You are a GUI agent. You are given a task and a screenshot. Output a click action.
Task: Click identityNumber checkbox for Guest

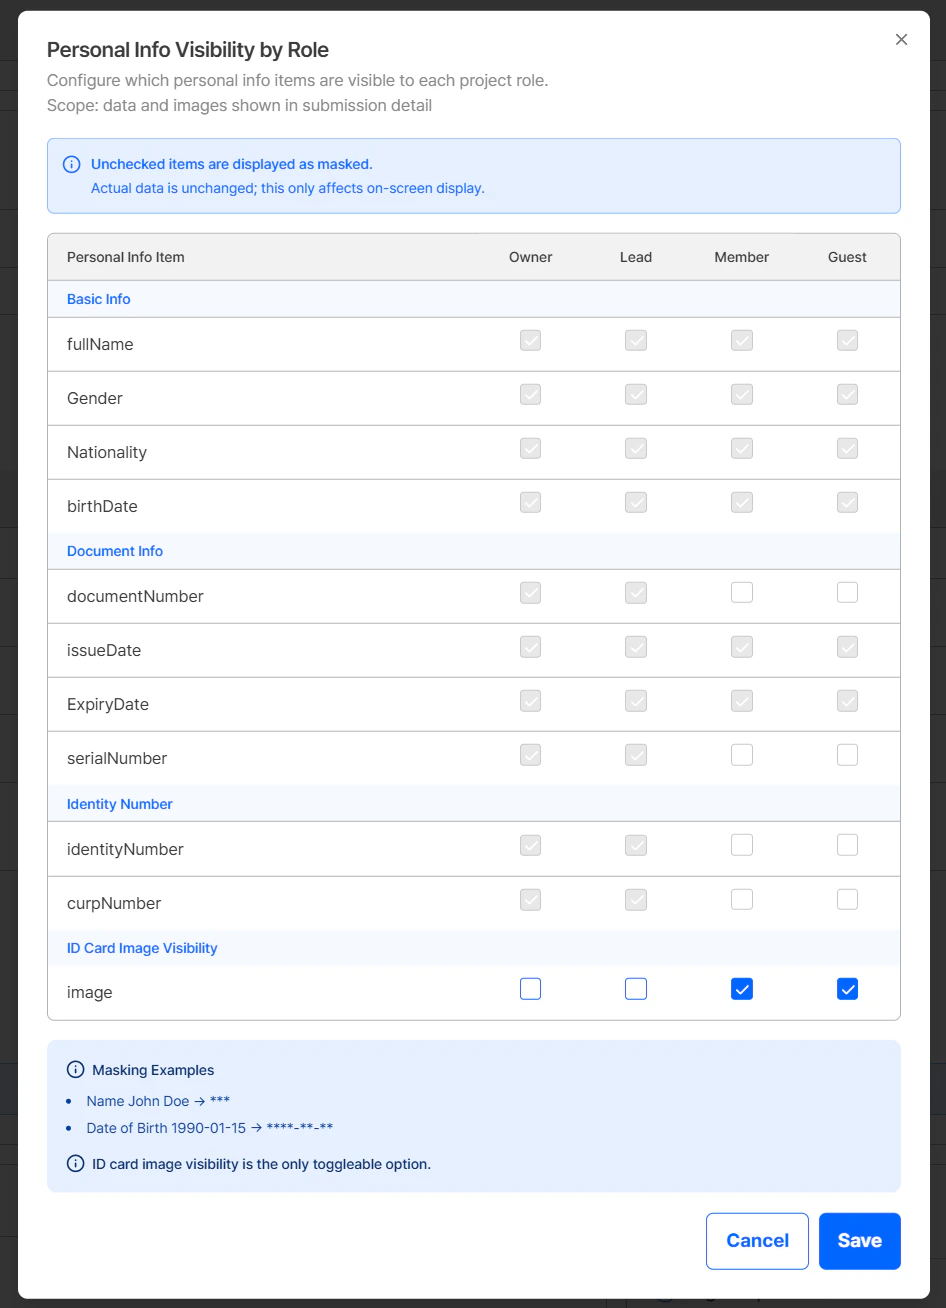(848, 846)
